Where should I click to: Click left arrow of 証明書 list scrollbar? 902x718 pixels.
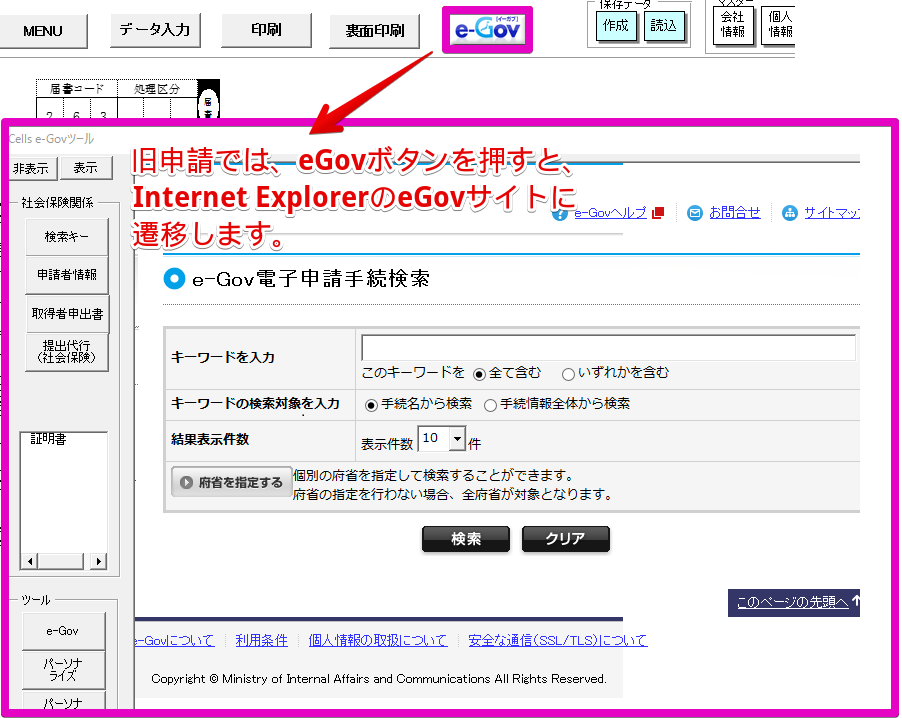[x=30, y=561]
